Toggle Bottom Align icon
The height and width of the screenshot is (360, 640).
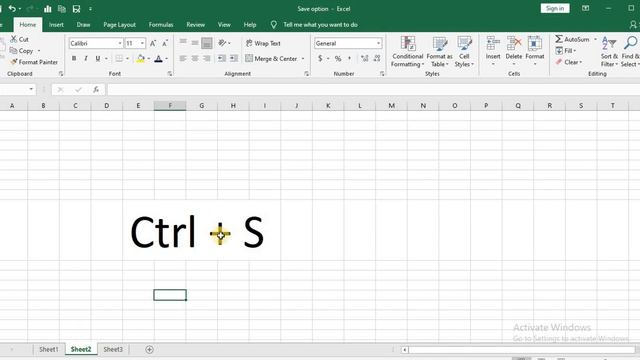(207, 42)
